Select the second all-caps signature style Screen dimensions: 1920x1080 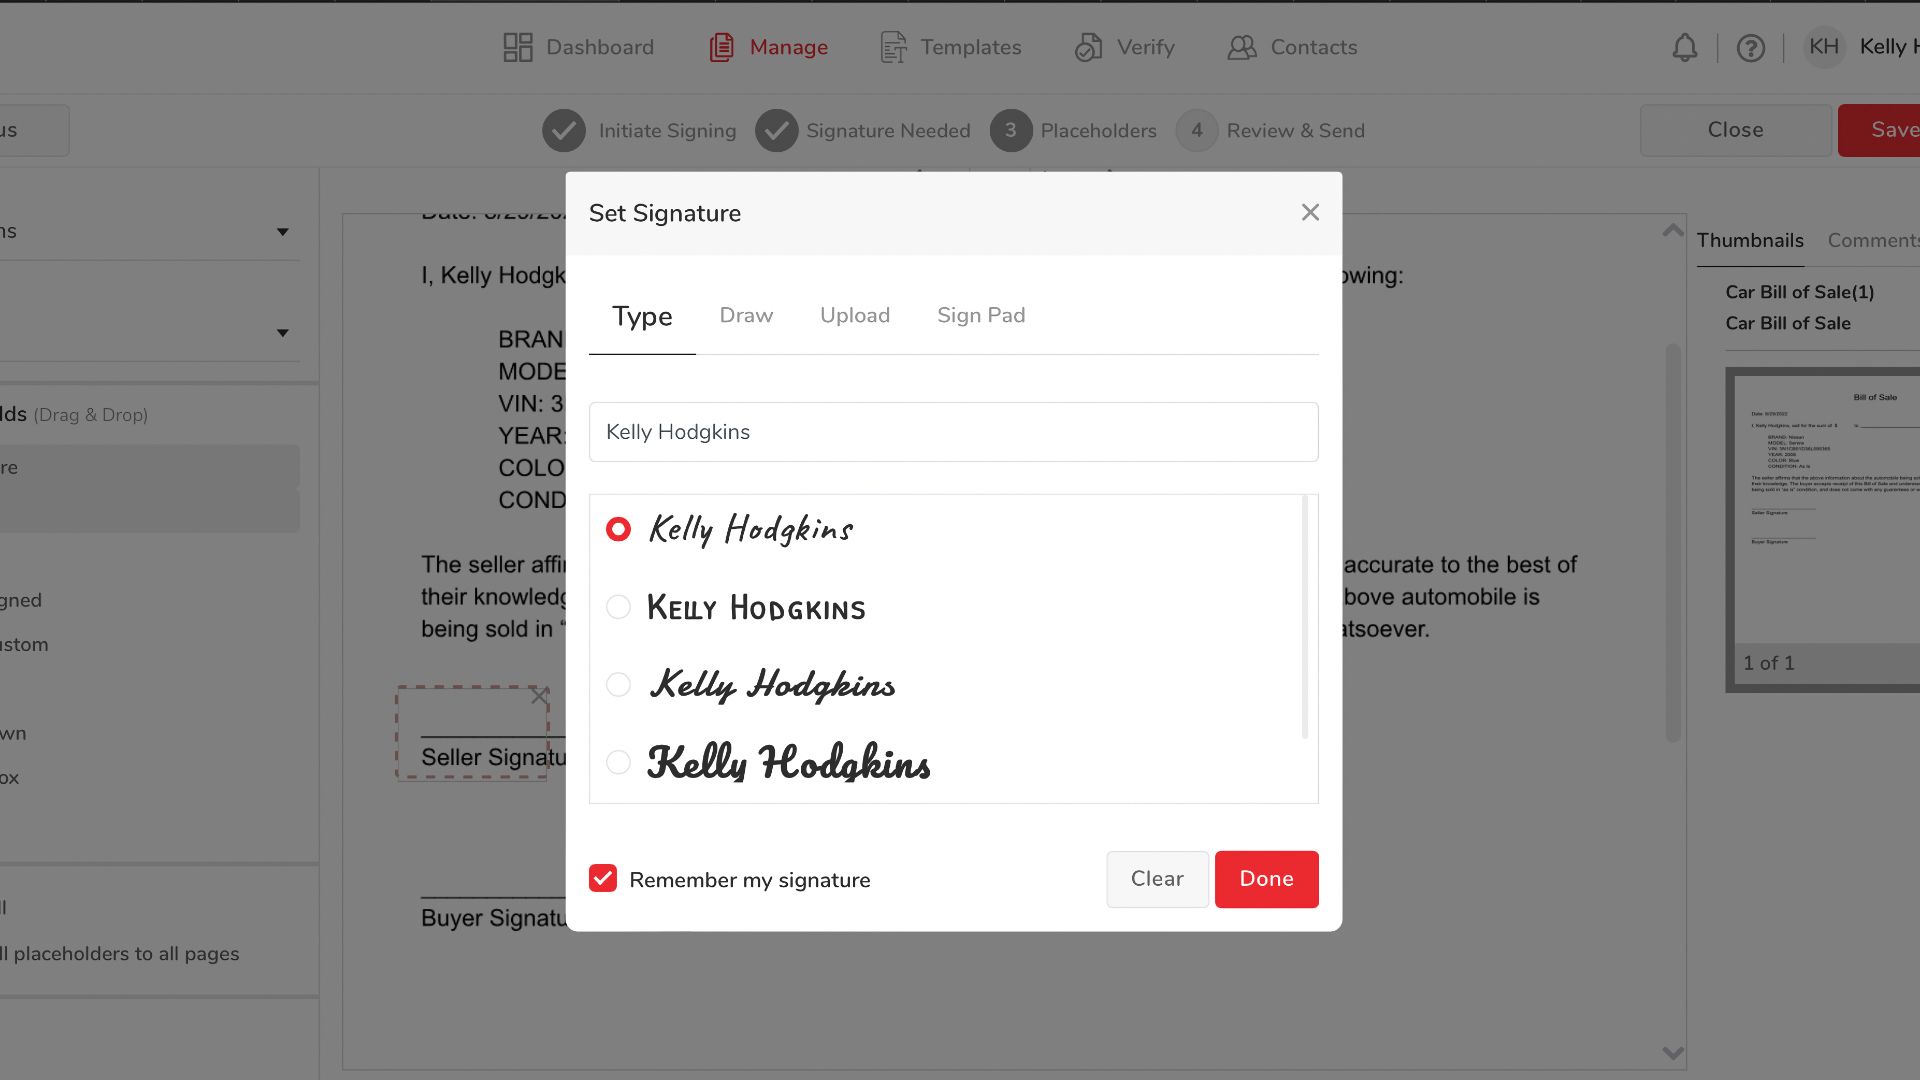(618, 607)
